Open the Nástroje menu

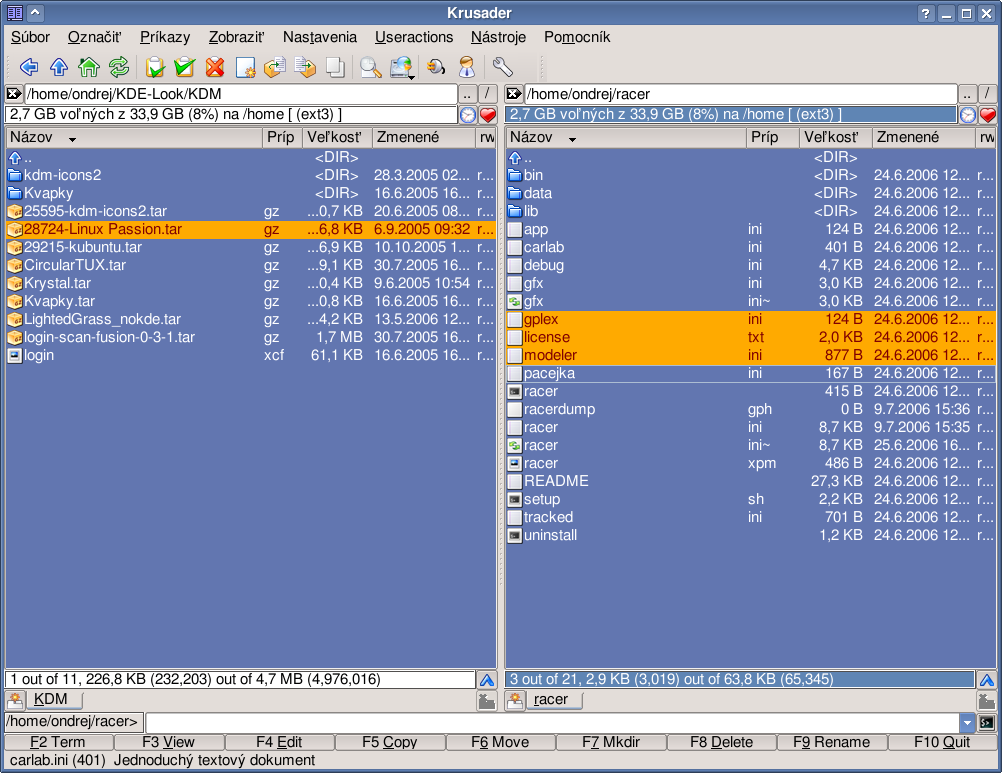pyautogui.click(x=498, y=37)
